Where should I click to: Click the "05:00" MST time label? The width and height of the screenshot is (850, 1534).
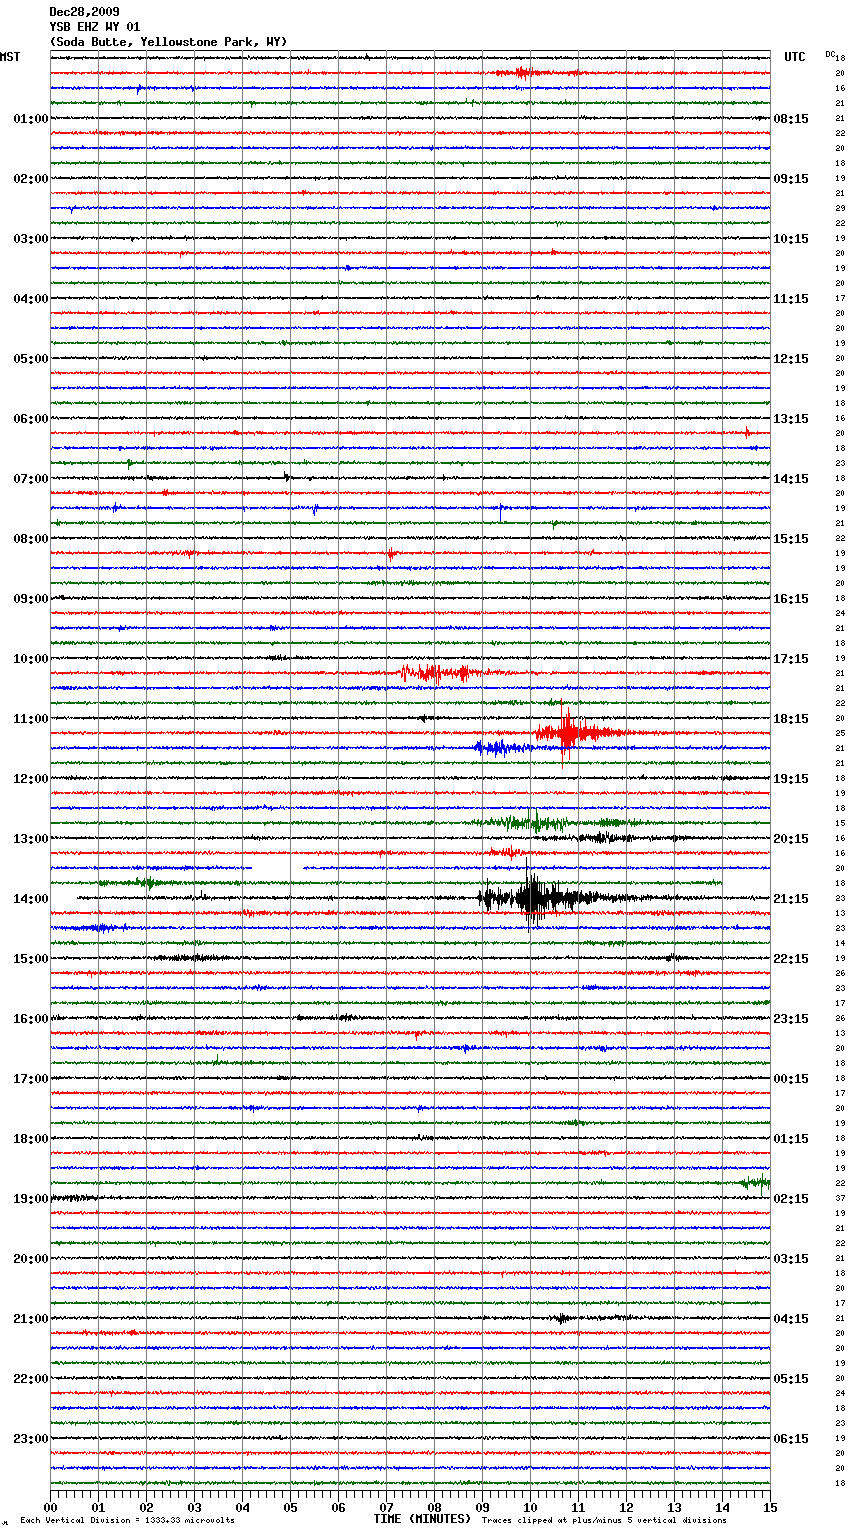click(x=31, y=359)
